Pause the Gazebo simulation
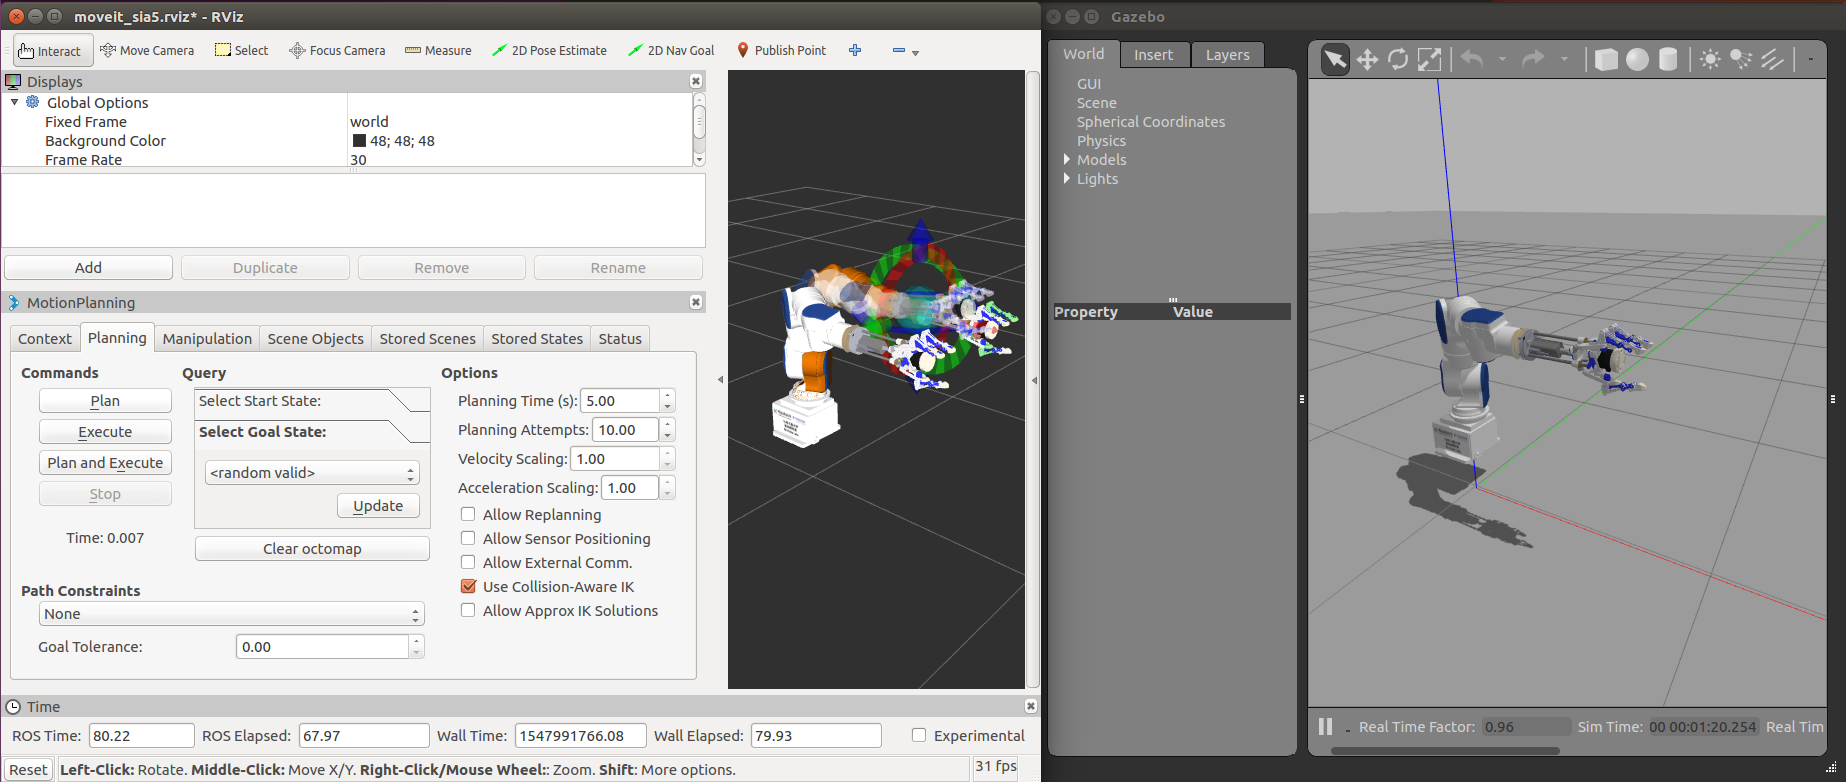 (x=1325, y=727)
